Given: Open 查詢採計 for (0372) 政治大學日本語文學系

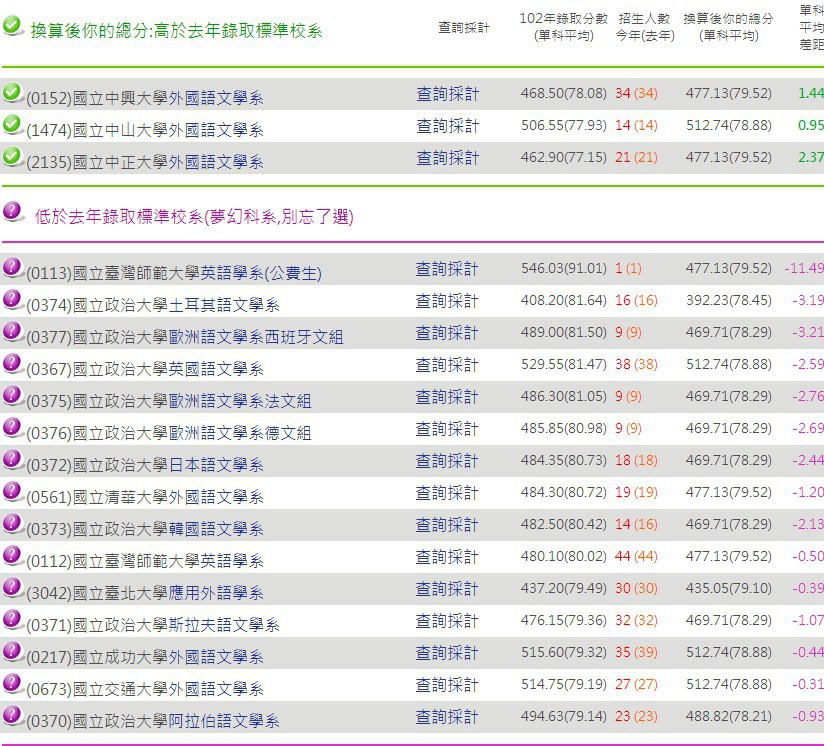Looking at the screenshot, I should (447, 461).
